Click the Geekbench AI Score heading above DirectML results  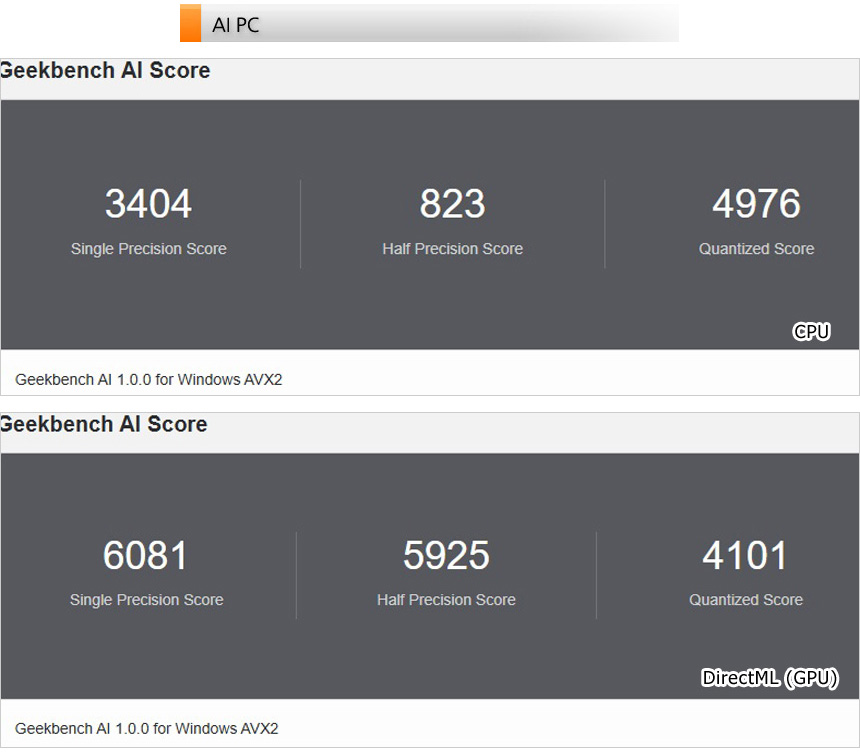[104, 424]
